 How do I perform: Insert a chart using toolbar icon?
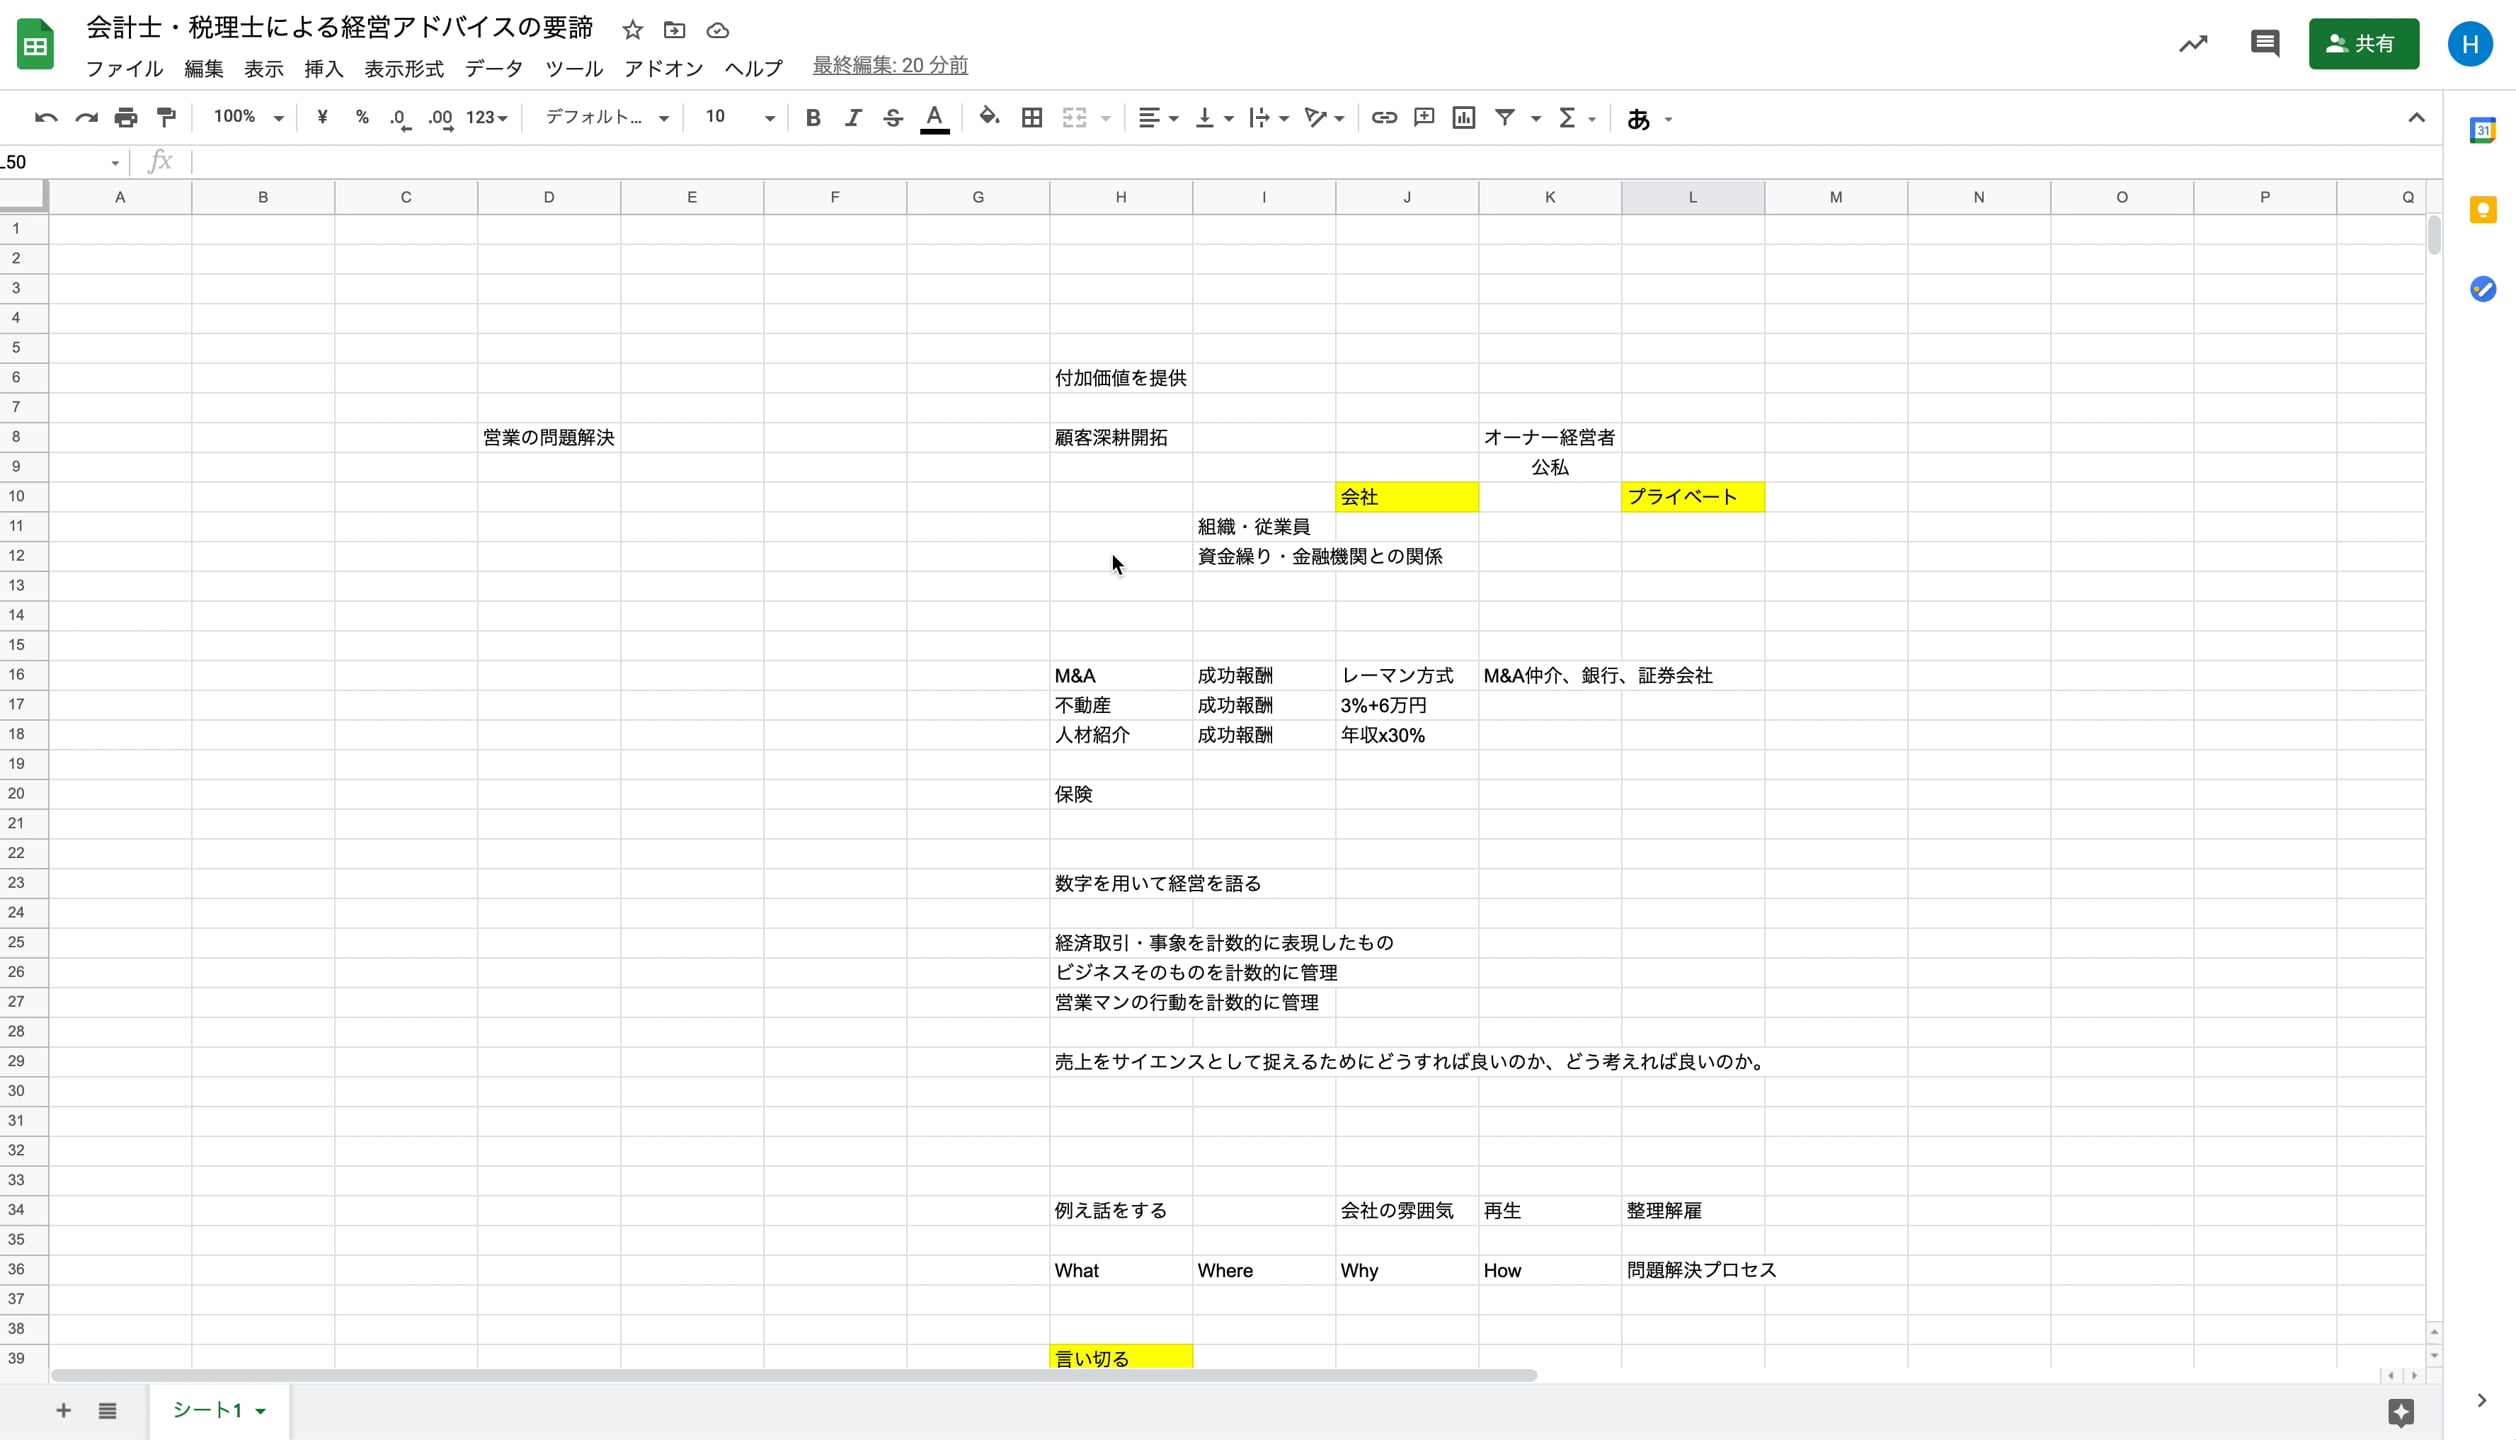[x=1463, y=118]
